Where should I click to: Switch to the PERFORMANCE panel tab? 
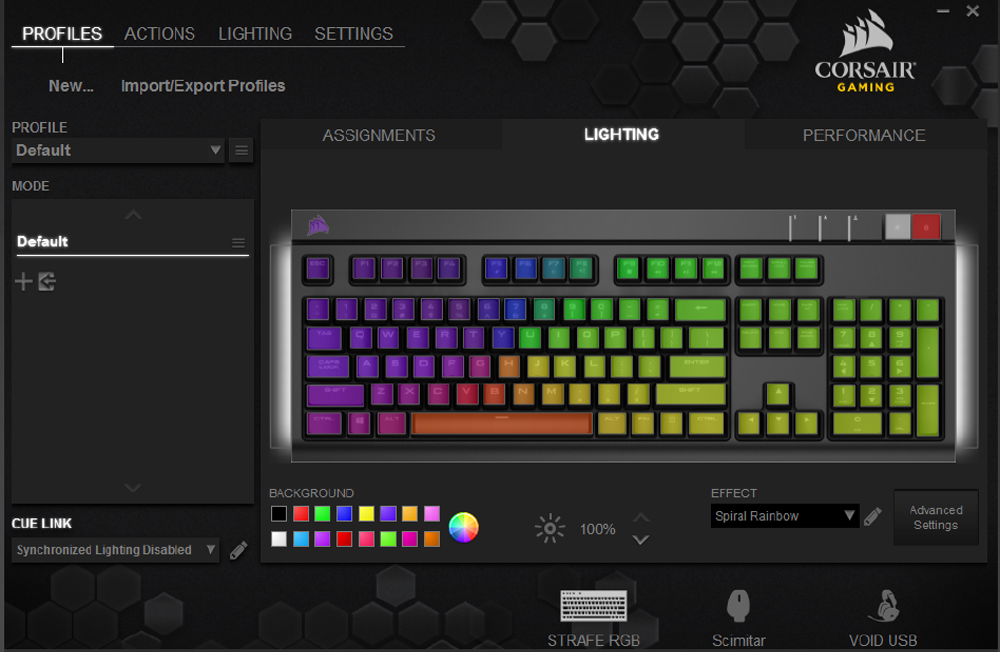pyautogui.click(x=864, y=135)
